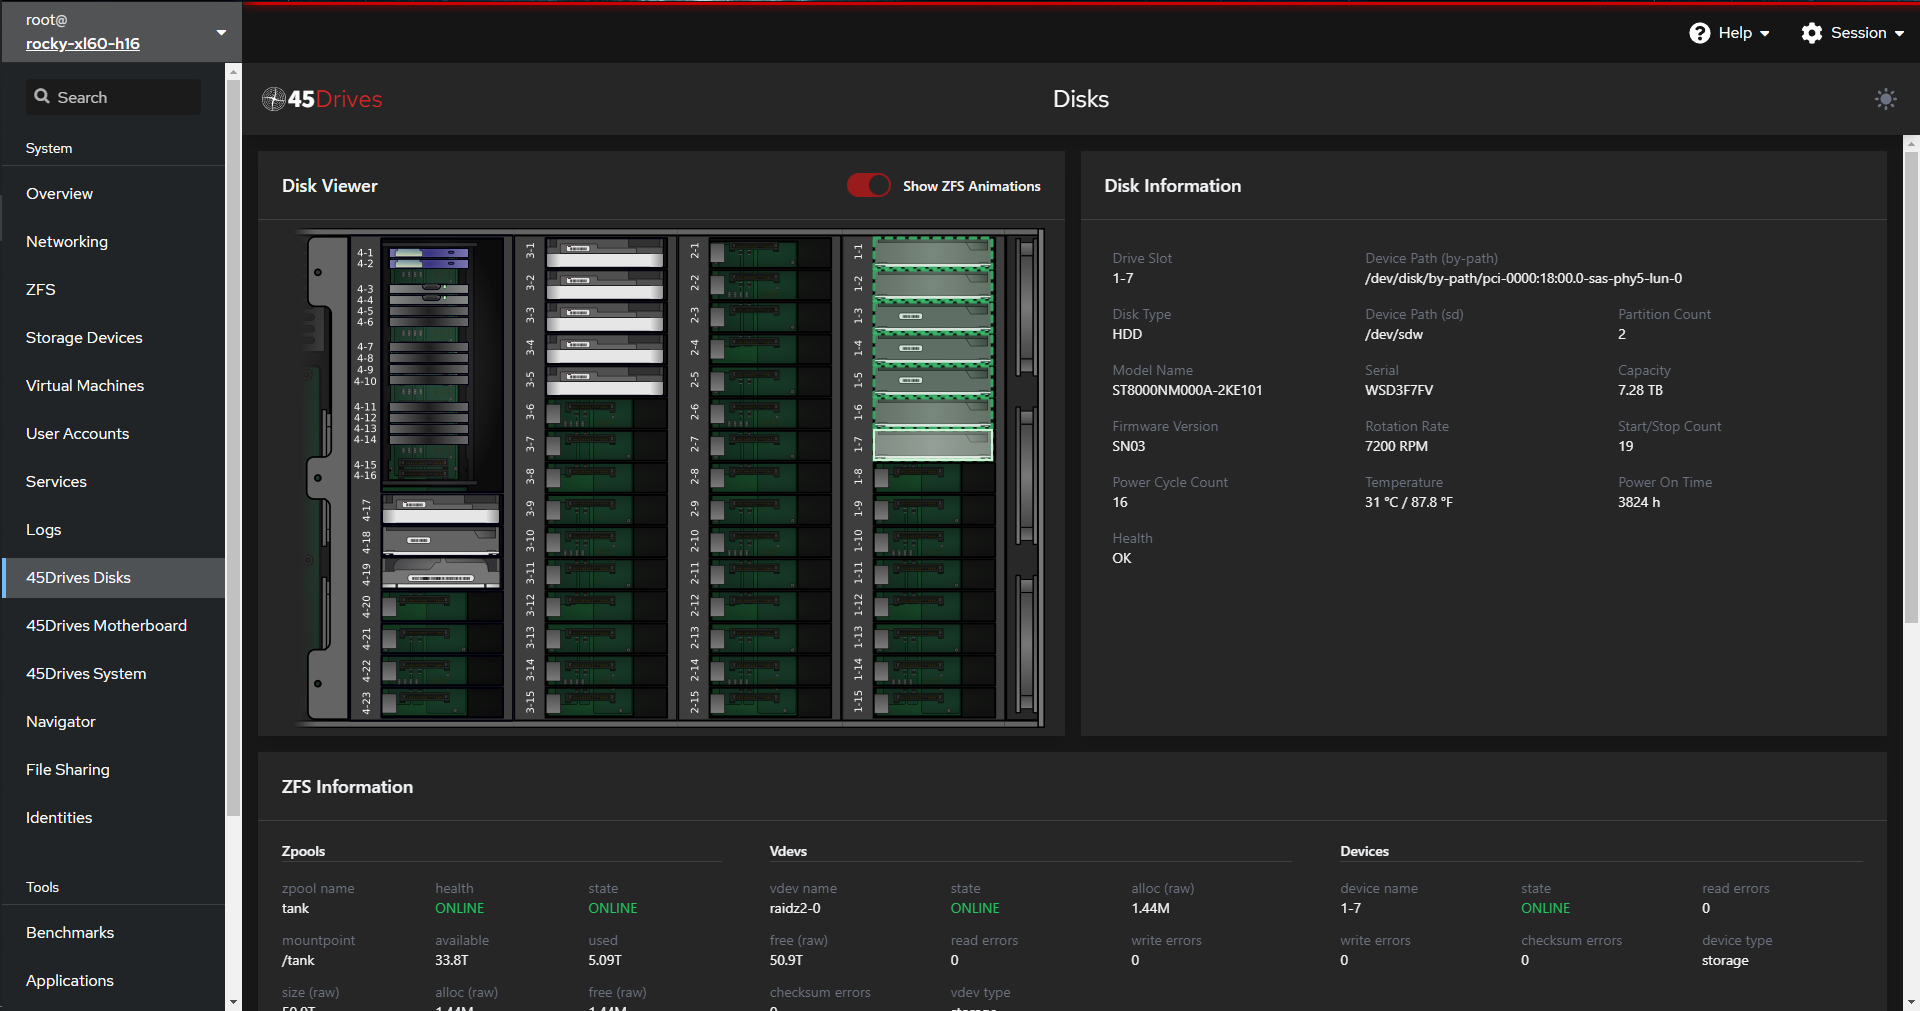
Task: Select 45Drives Disks in sidebar
Action: pyautogui.click(x=113, y=578)
